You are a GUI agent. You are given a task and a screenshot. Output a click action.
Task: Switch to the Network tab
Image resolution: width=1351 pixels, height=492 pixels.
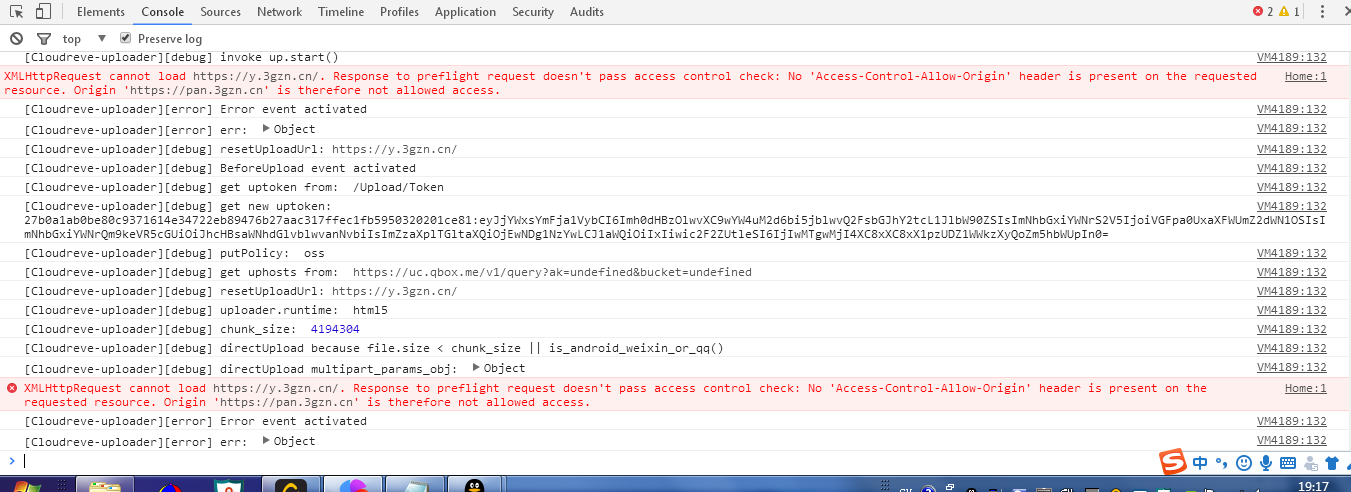click(x=279, y=12)
